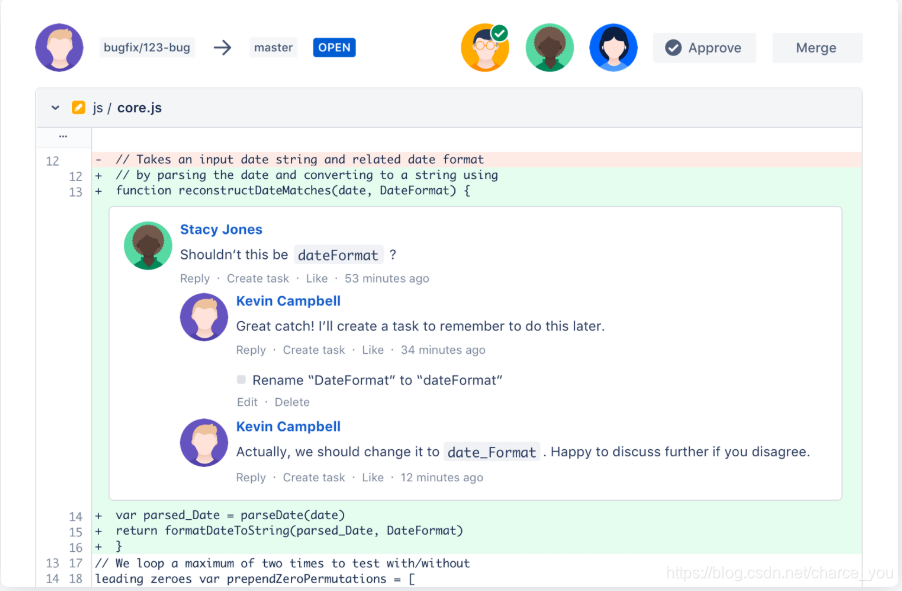Click the green reviewer avatar in header
This screenshot has width=902, height=591.
click(x=549, y=48)
